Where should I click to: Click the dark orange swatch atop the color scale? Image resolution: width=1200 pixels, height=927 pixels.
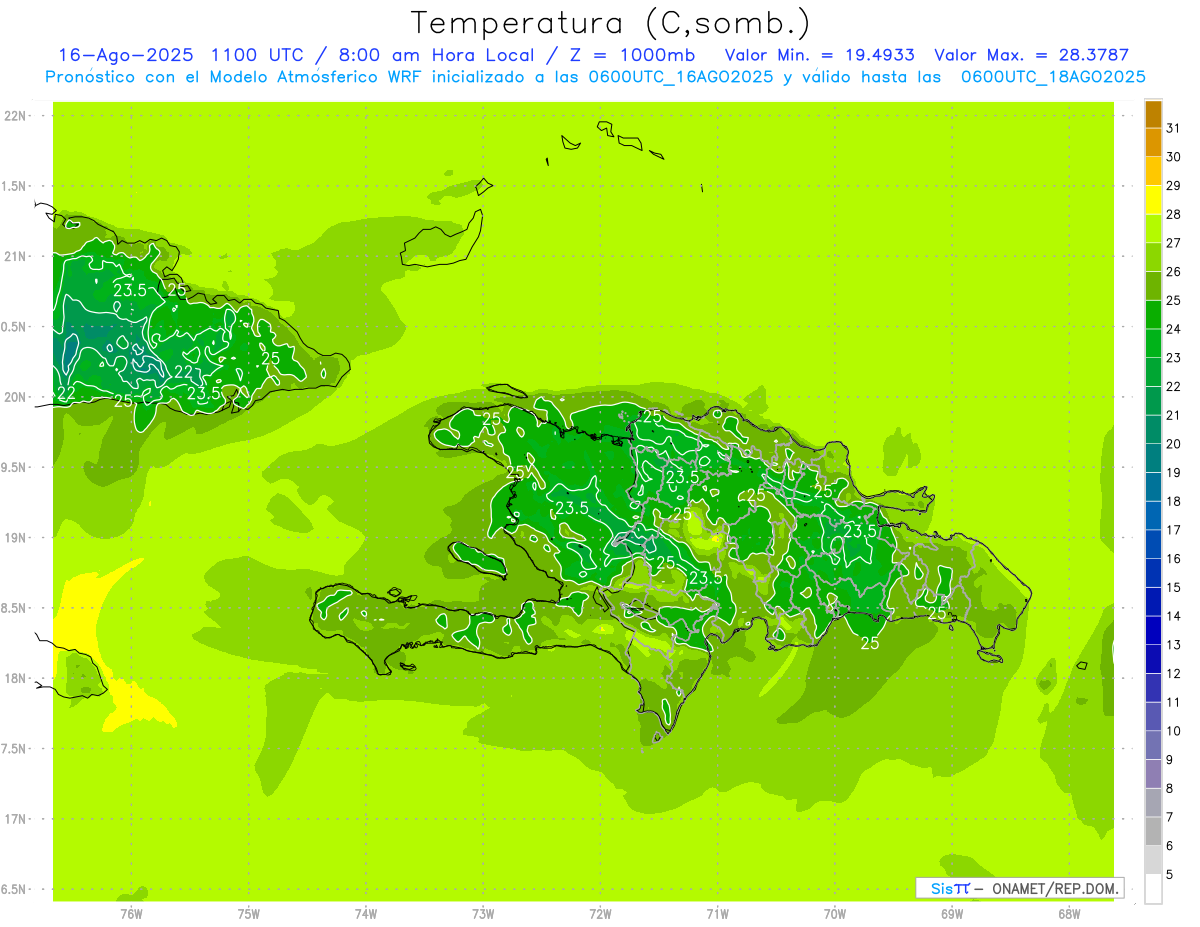click(x=1154, y=114)
